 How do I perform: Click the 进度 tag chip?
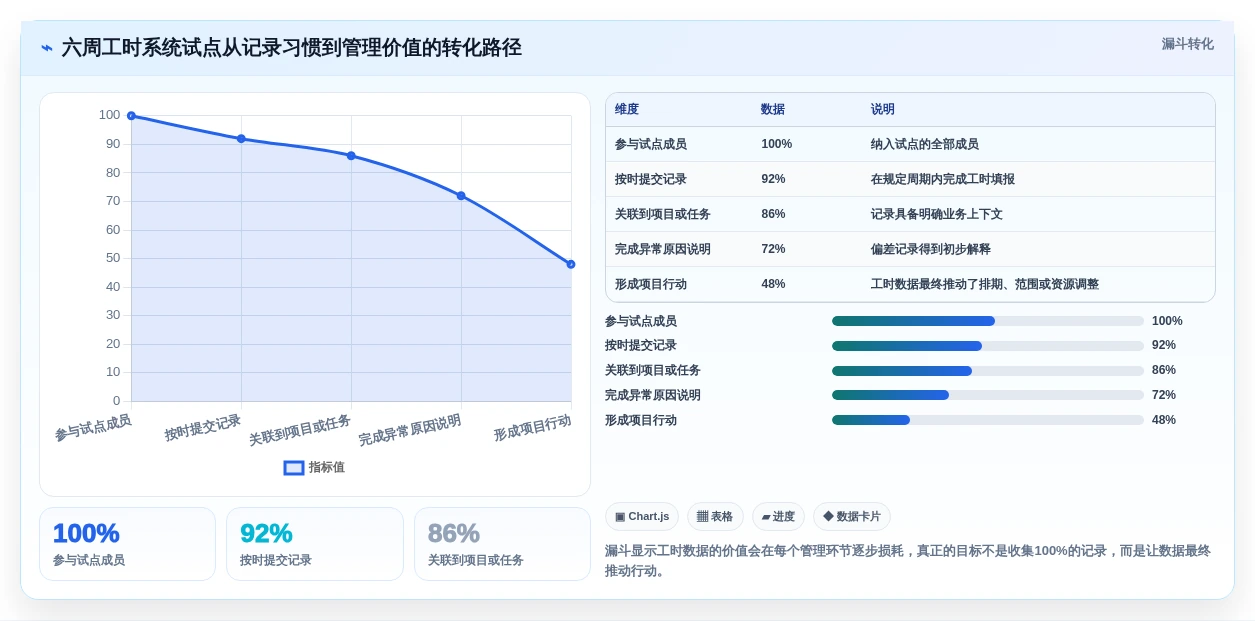(778, 516)
